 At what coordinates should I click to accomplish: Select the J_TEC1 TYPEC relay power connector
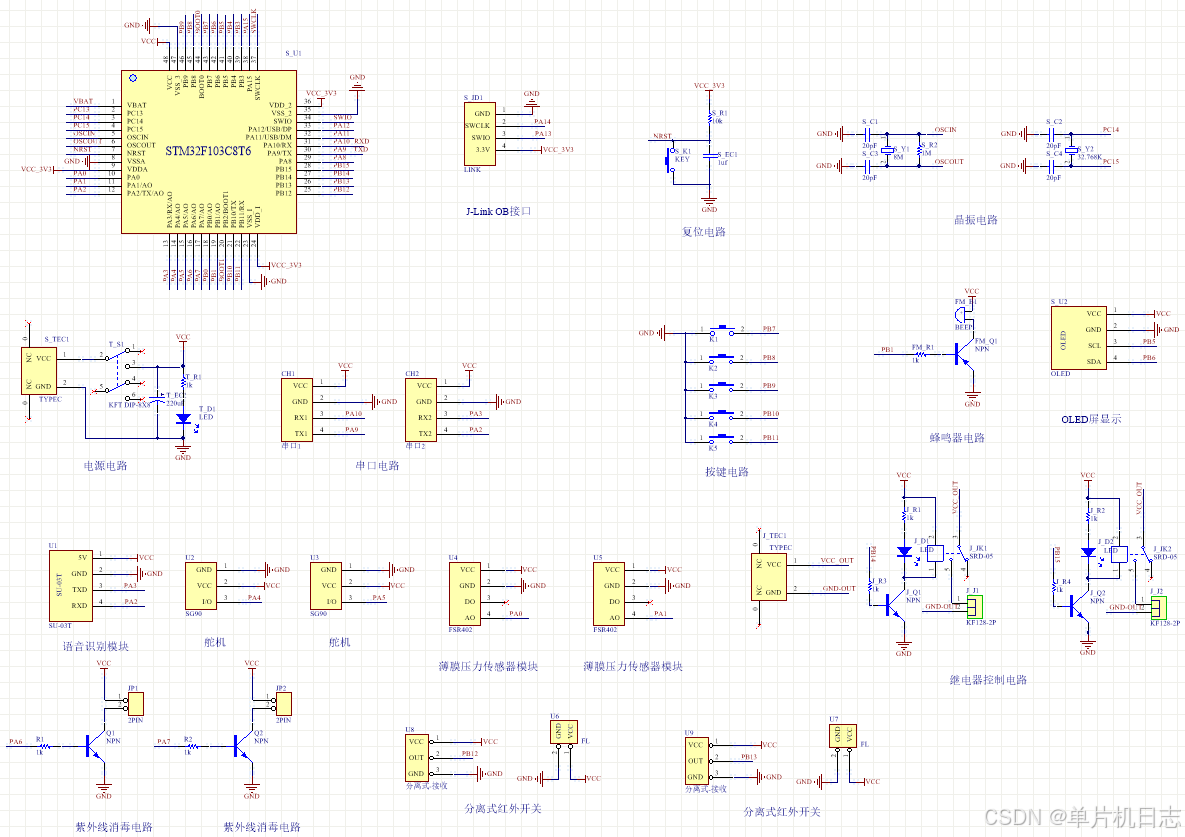tap(769, 577)
